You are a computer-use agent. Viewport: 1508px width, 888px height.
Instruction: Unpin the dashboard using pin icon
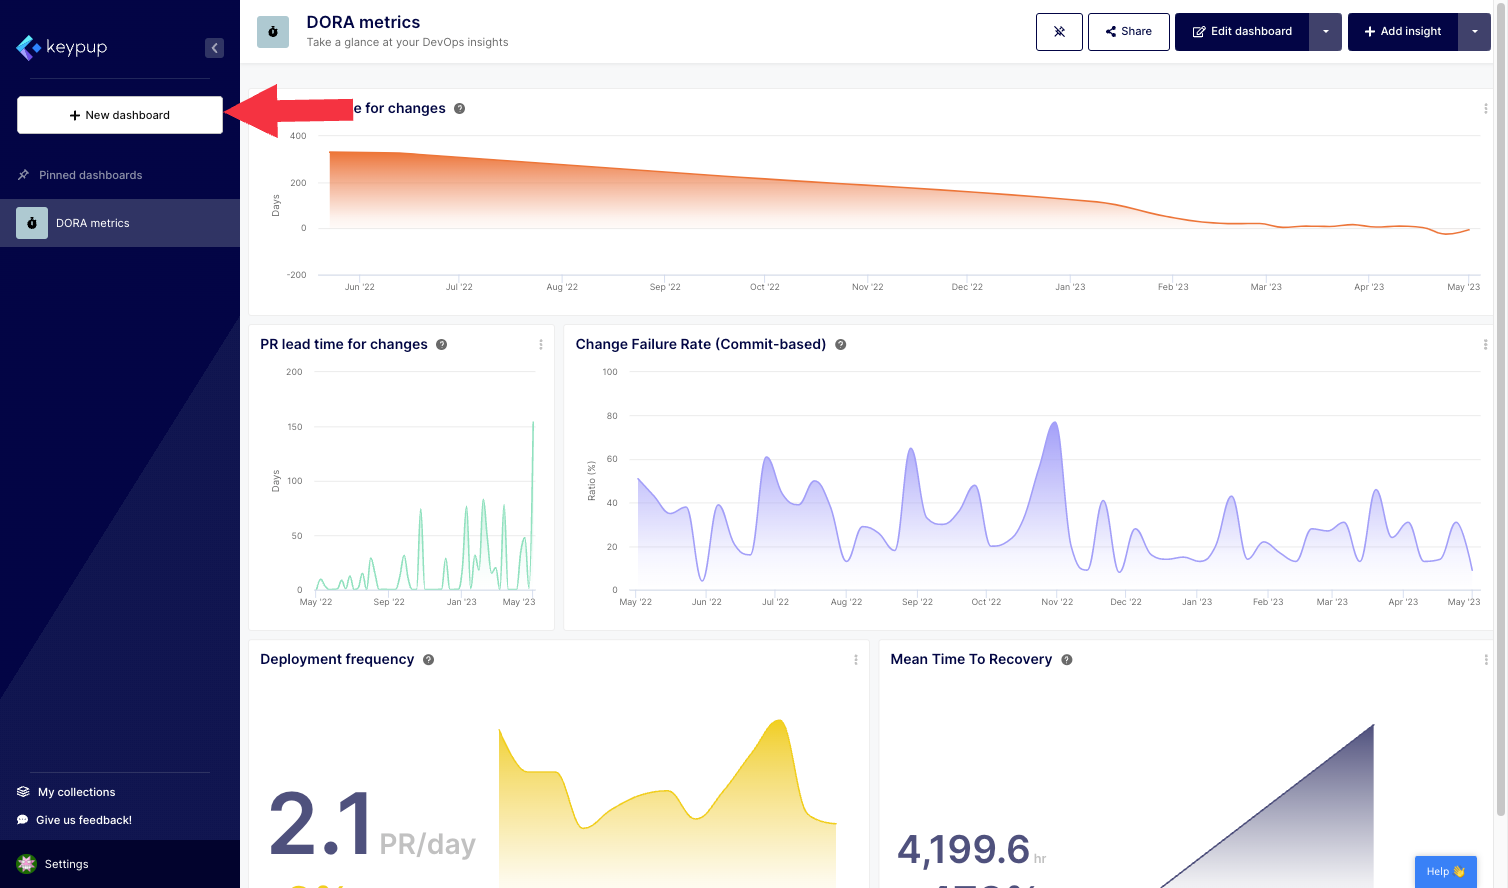pos(1059,32)
